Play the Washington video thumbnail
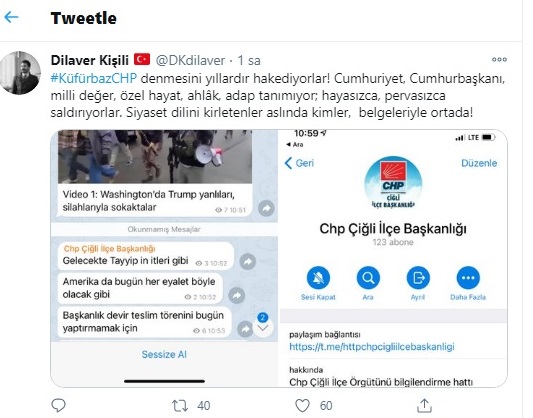Screen dimensions: 533x418 tap(155, 157)
